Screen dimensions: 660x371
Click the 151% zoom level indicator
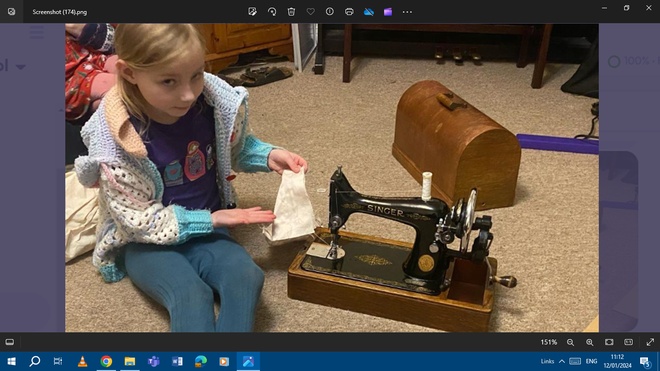coord(548,342)
